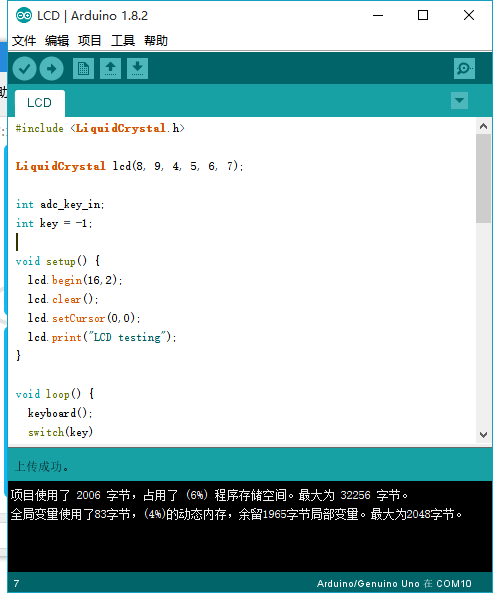Screen dimensions: 500x600
Task: Open the 帮助 menu
Action: point(156,41)
